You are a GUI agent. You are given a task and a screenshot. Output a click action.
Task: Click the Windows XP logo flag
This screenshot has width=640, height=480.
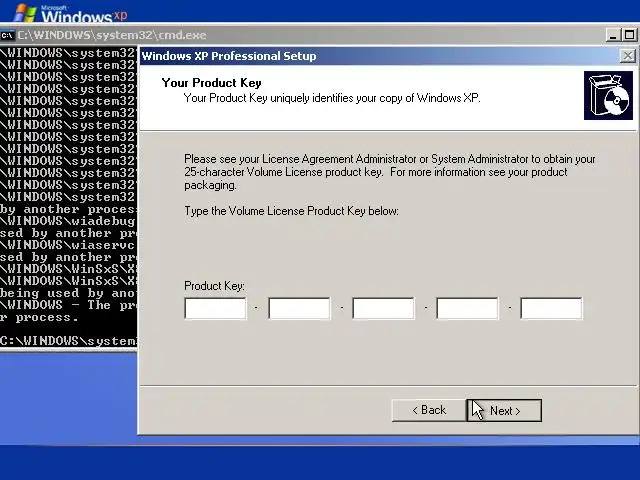(25, 13)
